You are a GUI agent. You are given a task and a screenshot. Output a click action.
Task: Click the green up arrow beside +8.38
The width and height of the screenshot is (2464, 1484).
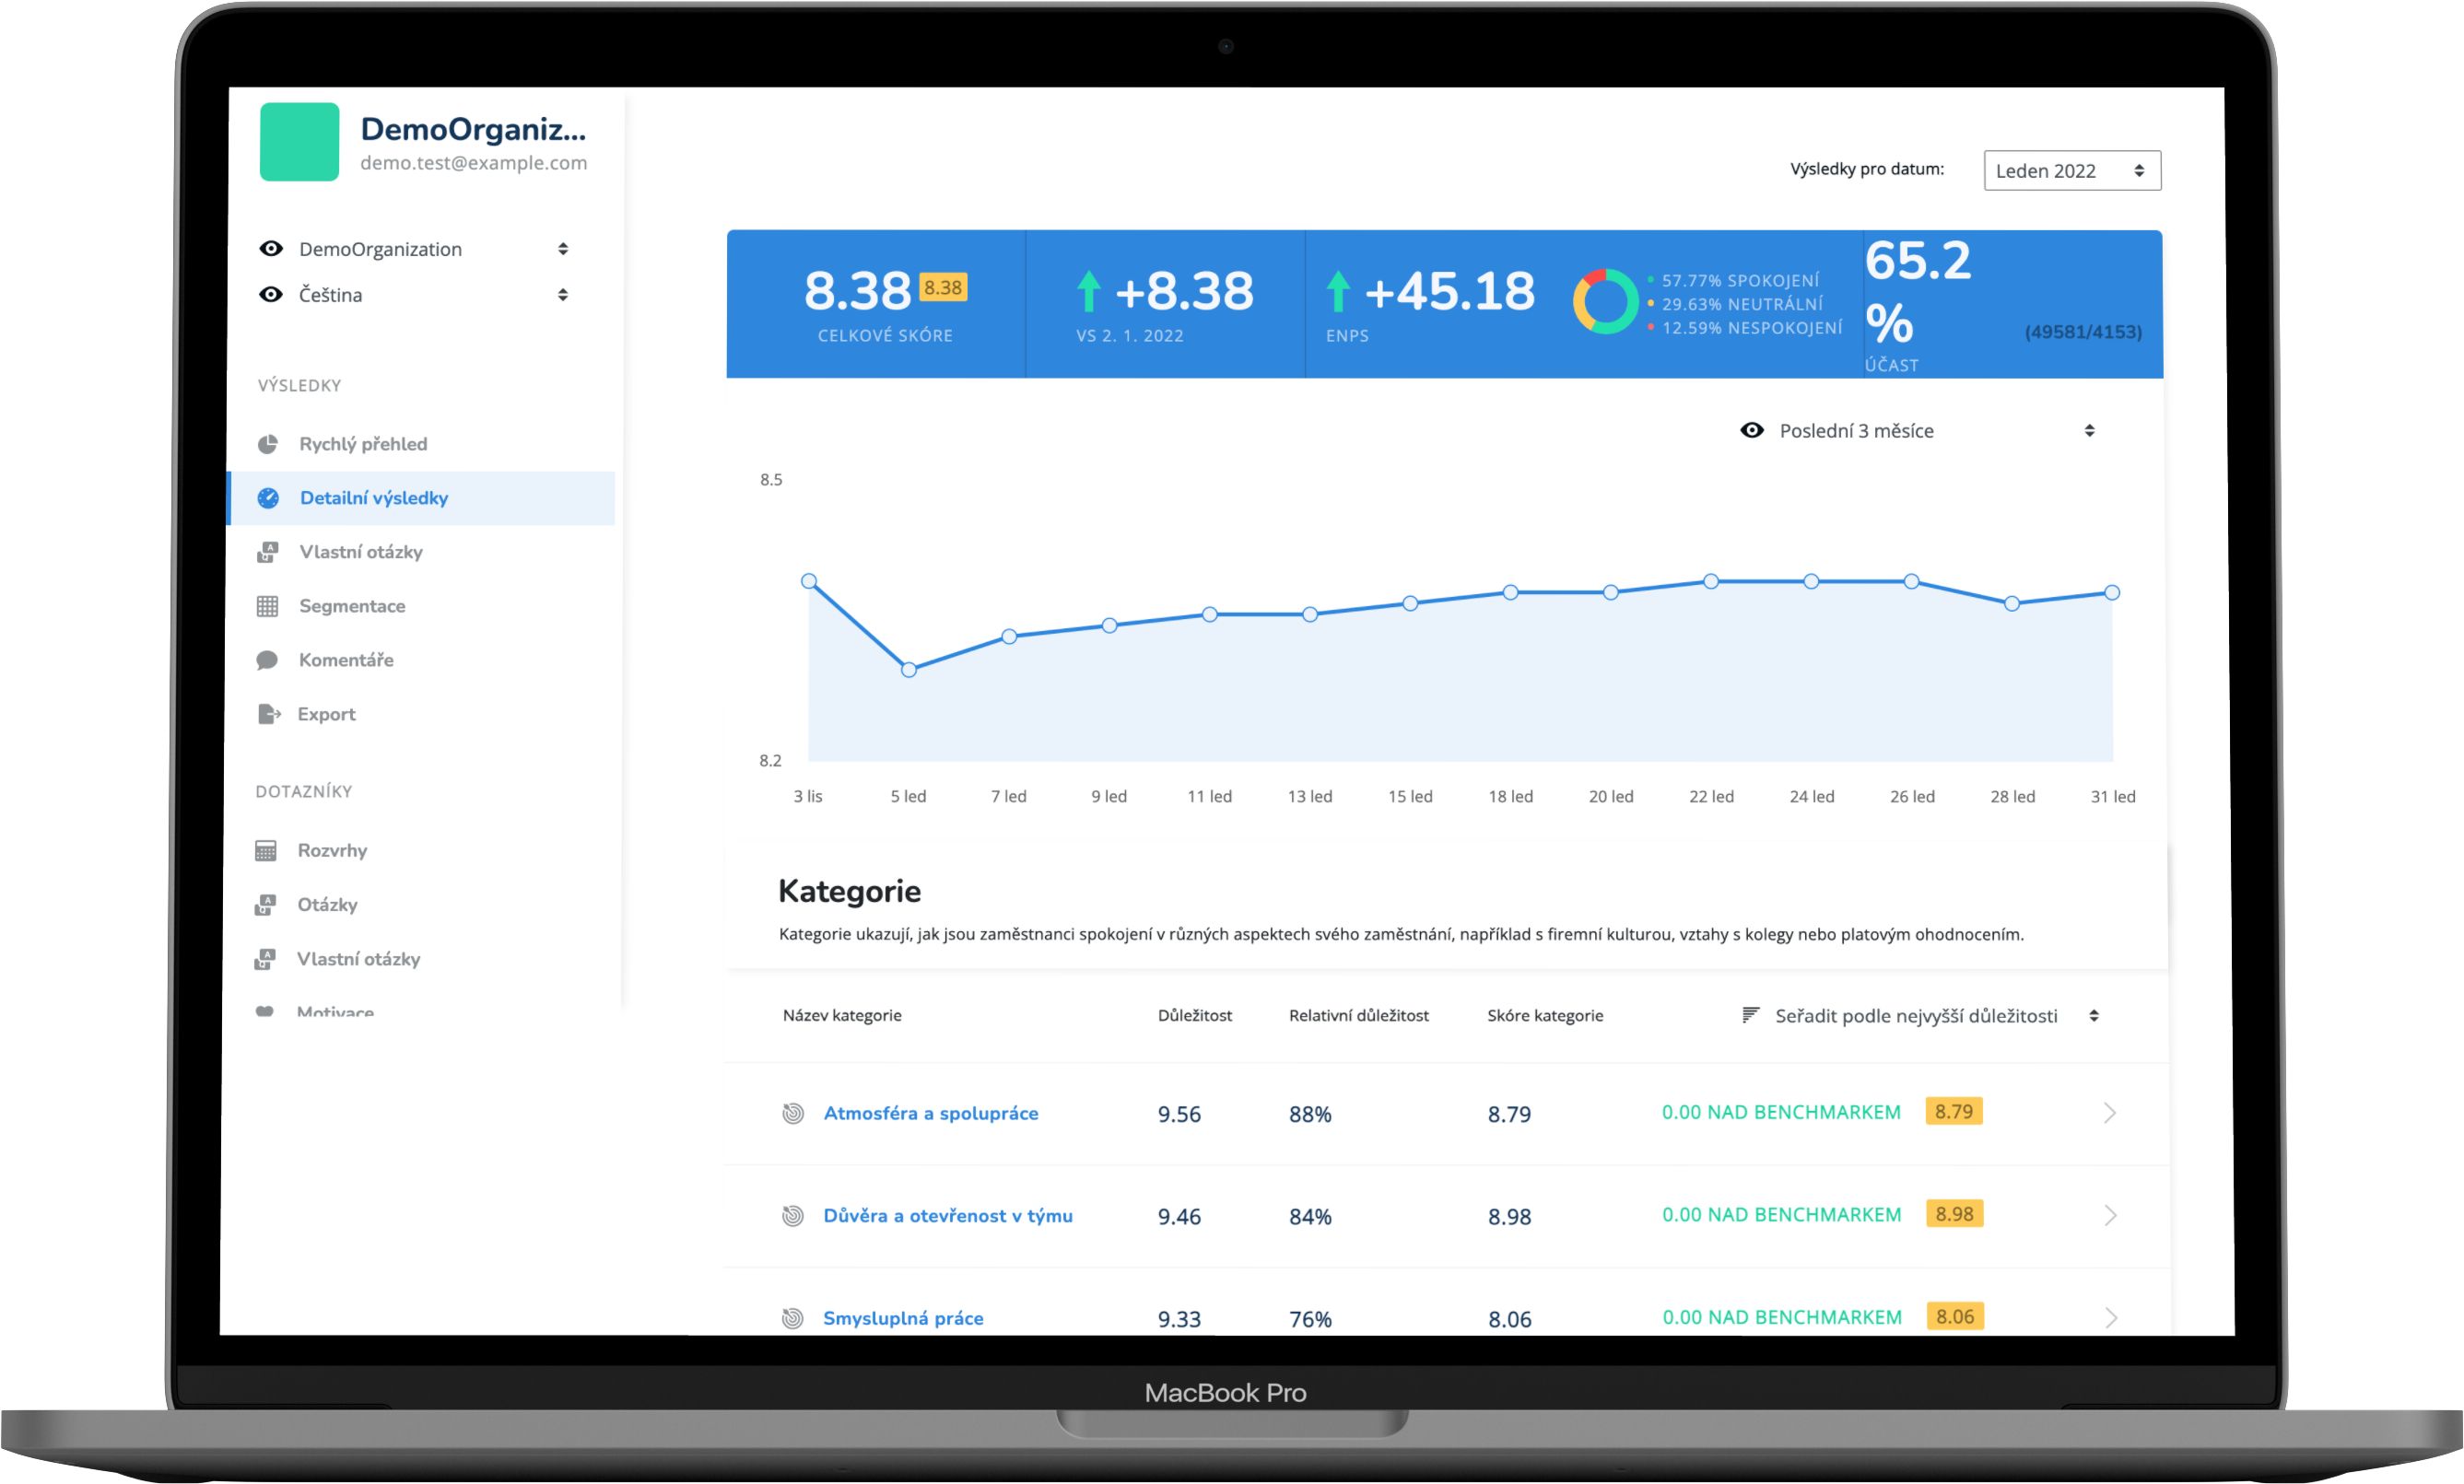click(1089, 291)
